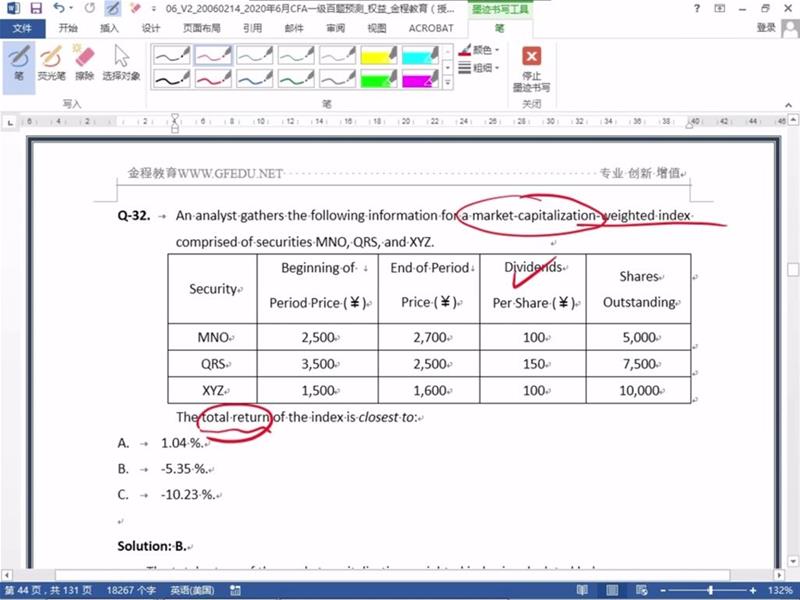Toggle the ink pen mode icon in the title bar
This screenshot has width=800, height=600.
click(x=113, y=8)
